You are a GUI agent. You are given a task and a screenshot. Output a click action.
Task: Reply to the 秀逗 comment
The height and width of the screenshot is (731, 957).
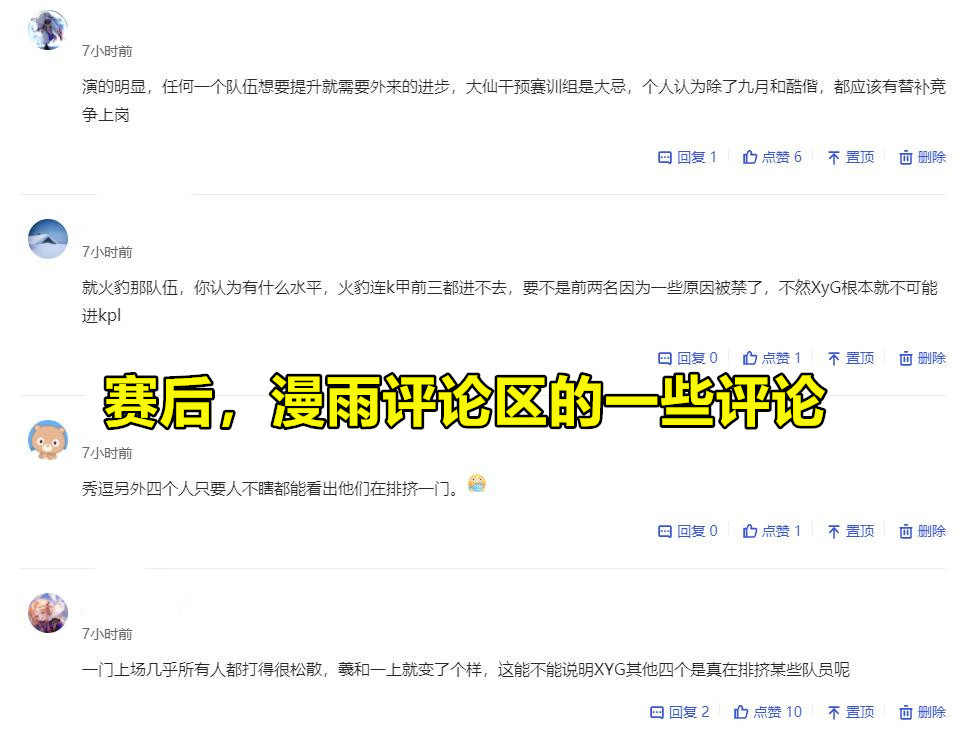pyautogui.click(x=687, y=531)
